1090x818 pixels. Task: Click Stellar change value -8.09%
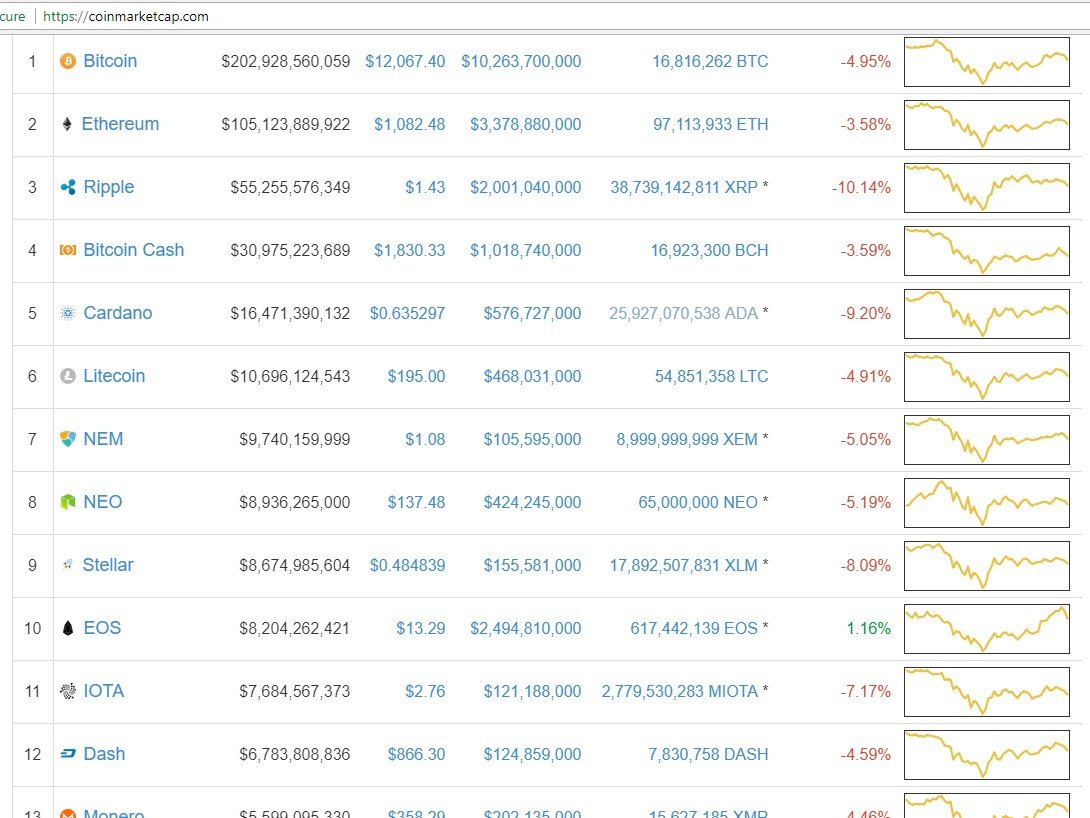coord(865,565)
